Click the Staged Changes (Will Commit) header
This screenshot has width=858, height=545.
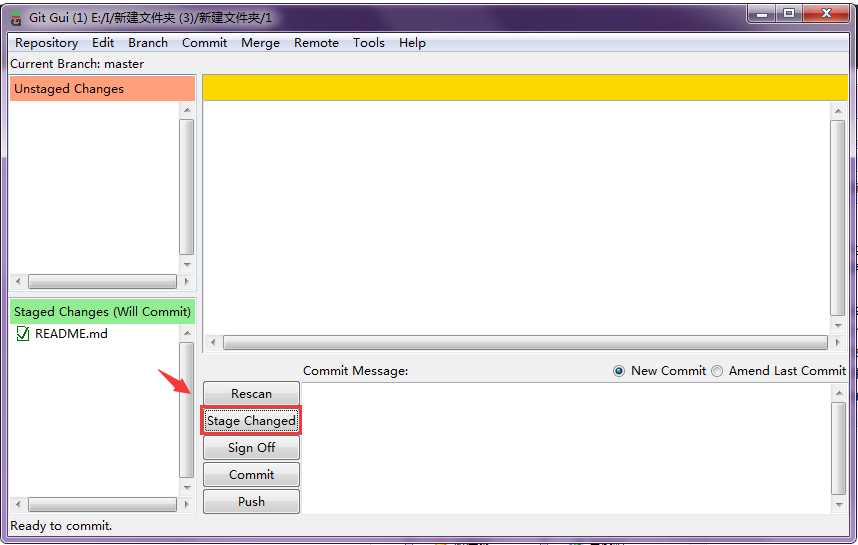[x=102, y=311]
